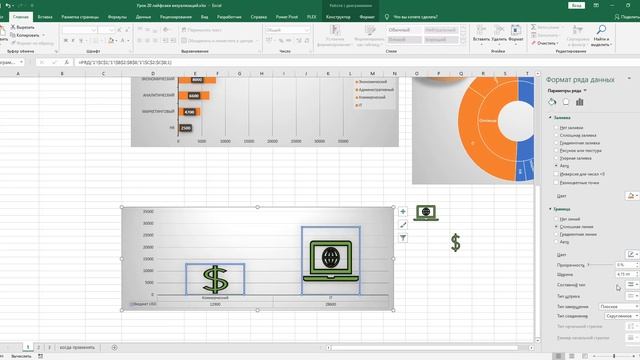640x360 pixels.
Task: Apply the 'Нейтральный' cell style
Action: [x=441, y=30]
